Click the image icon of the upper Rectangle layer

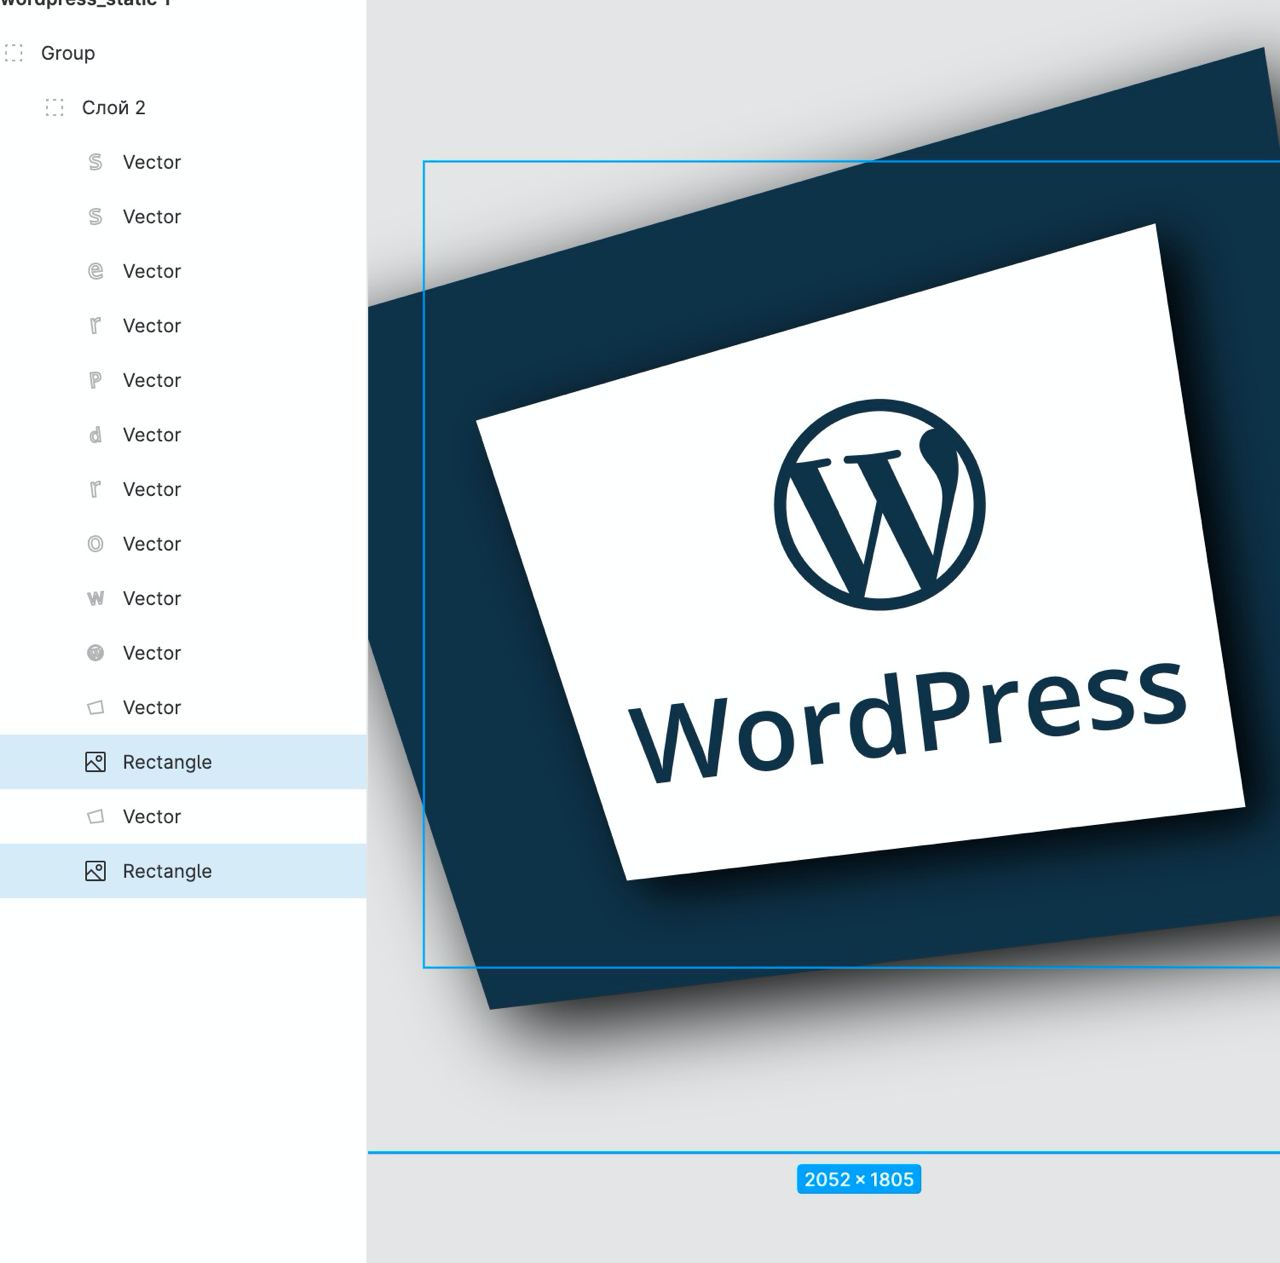point(95,762)
